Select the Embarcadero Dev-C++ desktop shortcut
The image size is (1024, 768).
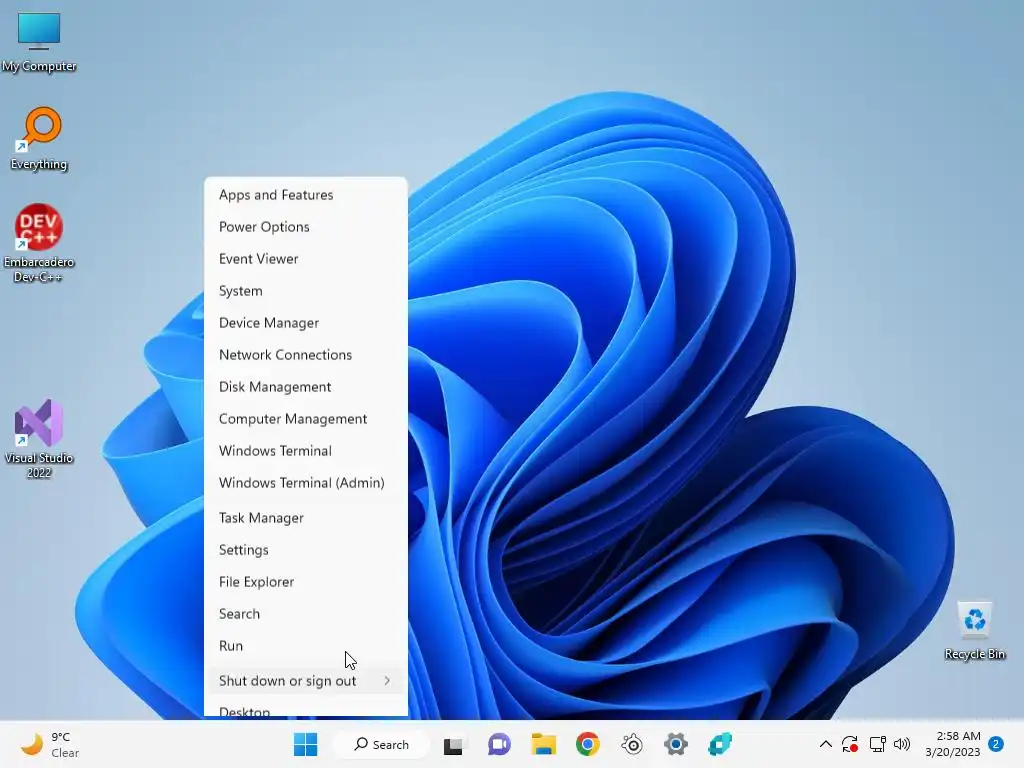[x=39, y=243]
